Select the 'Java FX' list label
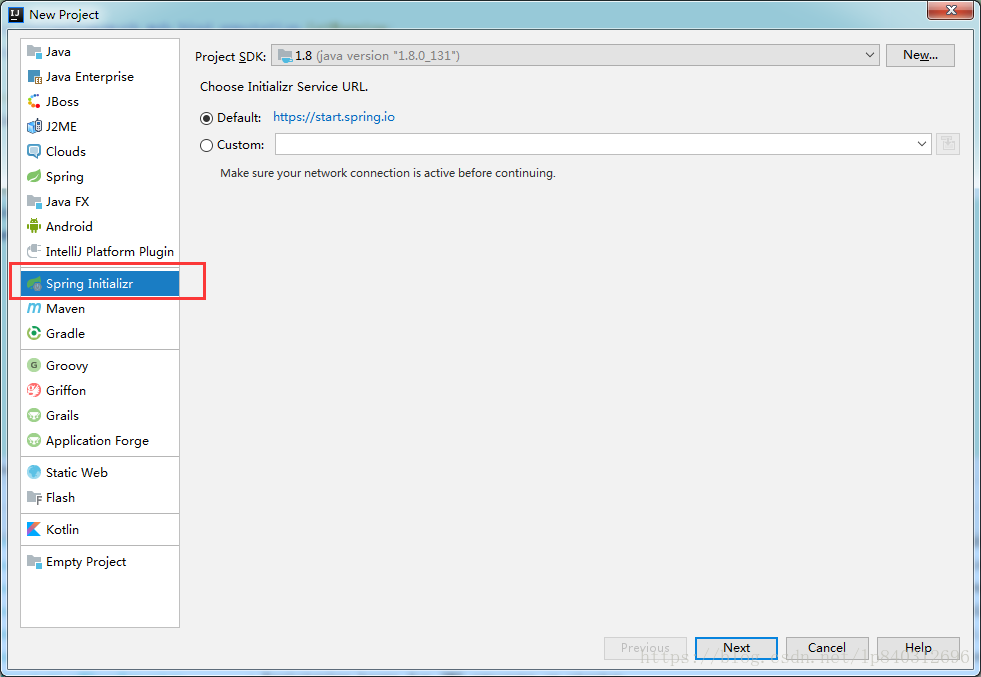Viewport: 981px width, 677px height. (x=67, y=201)
